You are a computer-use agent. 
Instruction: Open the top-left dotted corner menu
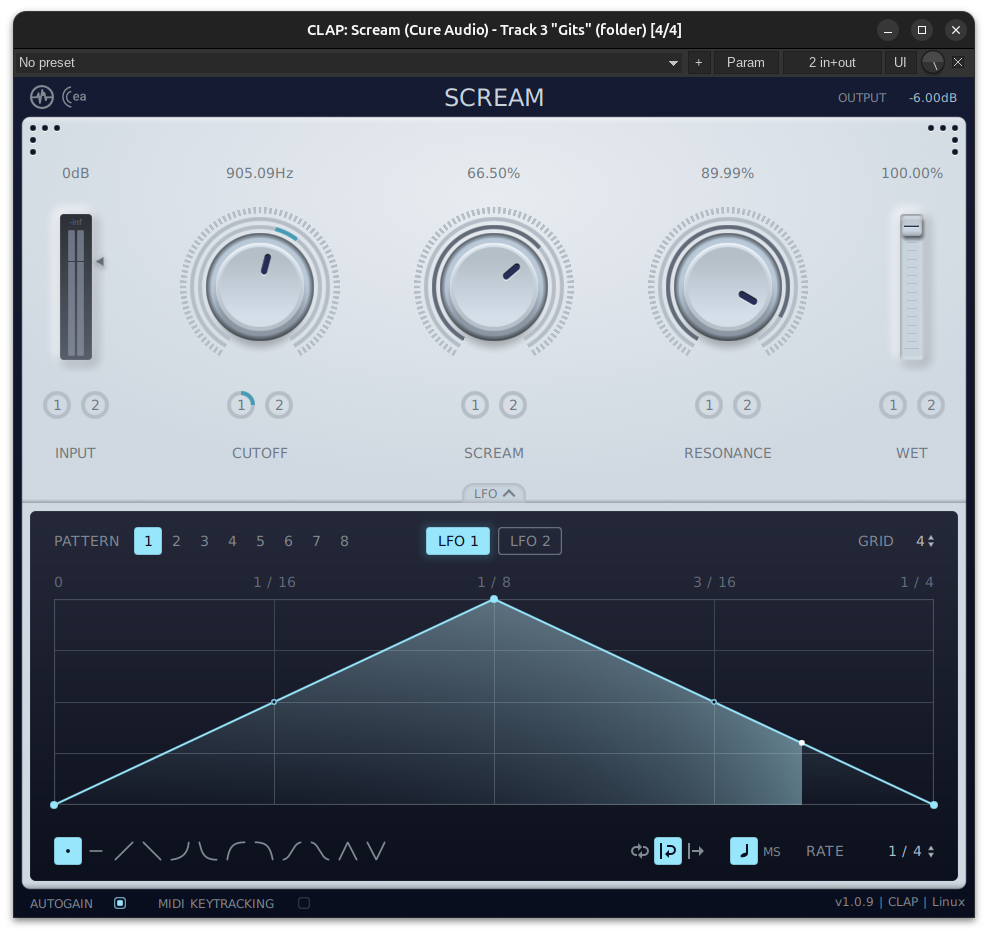(44, 138)
